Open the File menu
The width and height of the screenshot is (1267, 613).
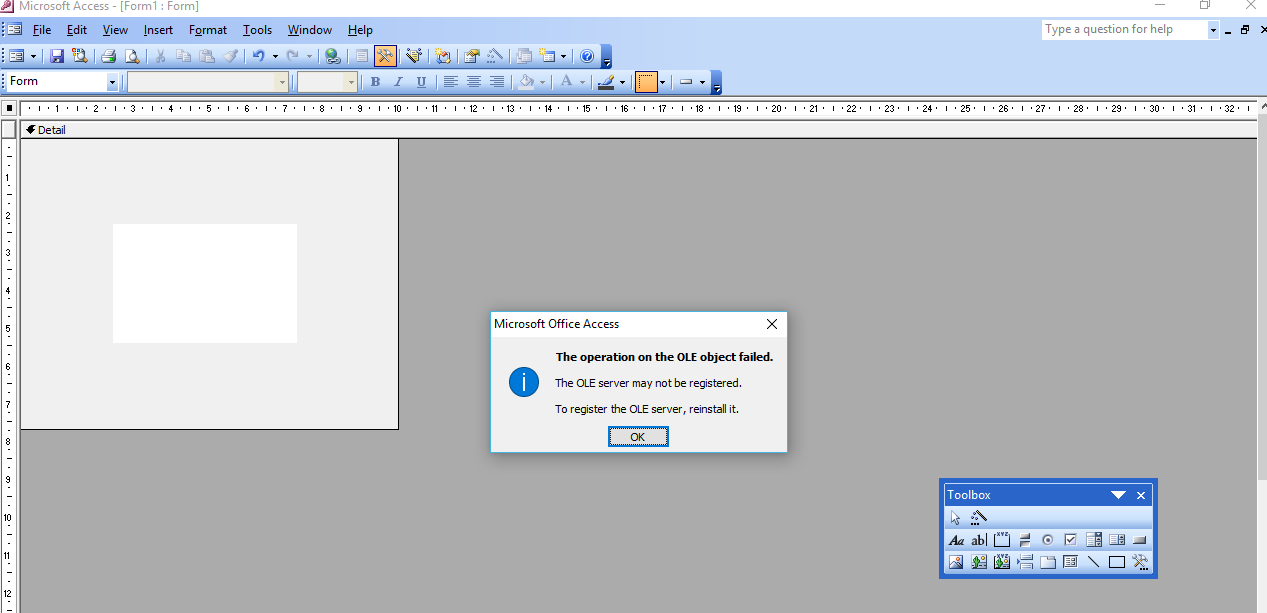(x=42, y=30)
